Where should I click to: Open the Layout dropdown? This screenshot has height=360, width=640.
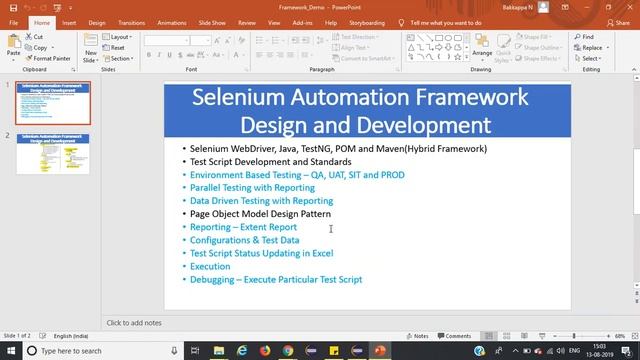coord(117,37)
